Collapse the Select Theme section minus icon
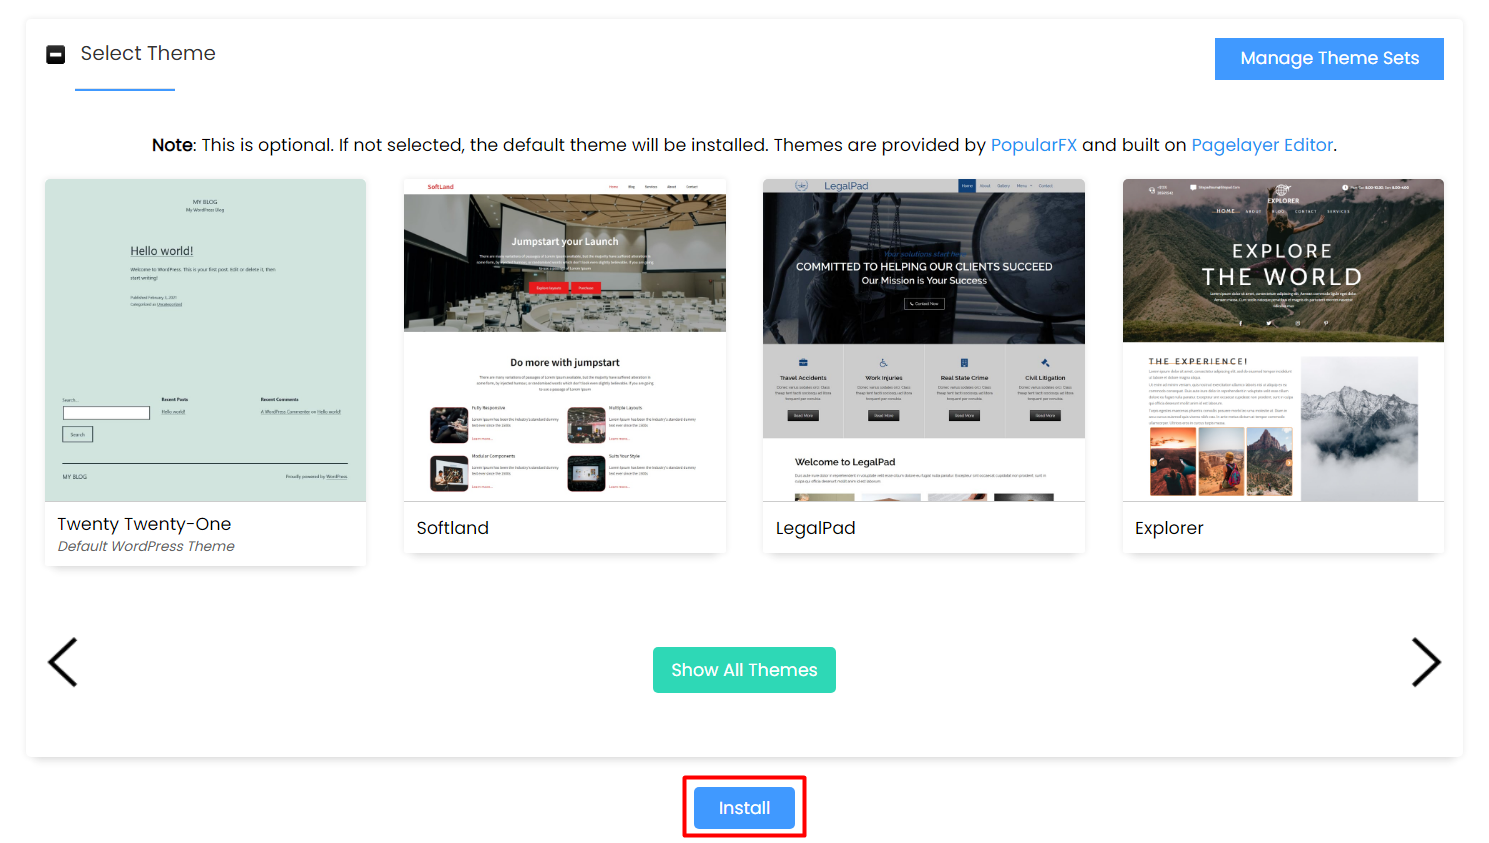Image resolution: width=1489 pixels, height=843 pixels. pyautogui.click(x=56, y=54)
